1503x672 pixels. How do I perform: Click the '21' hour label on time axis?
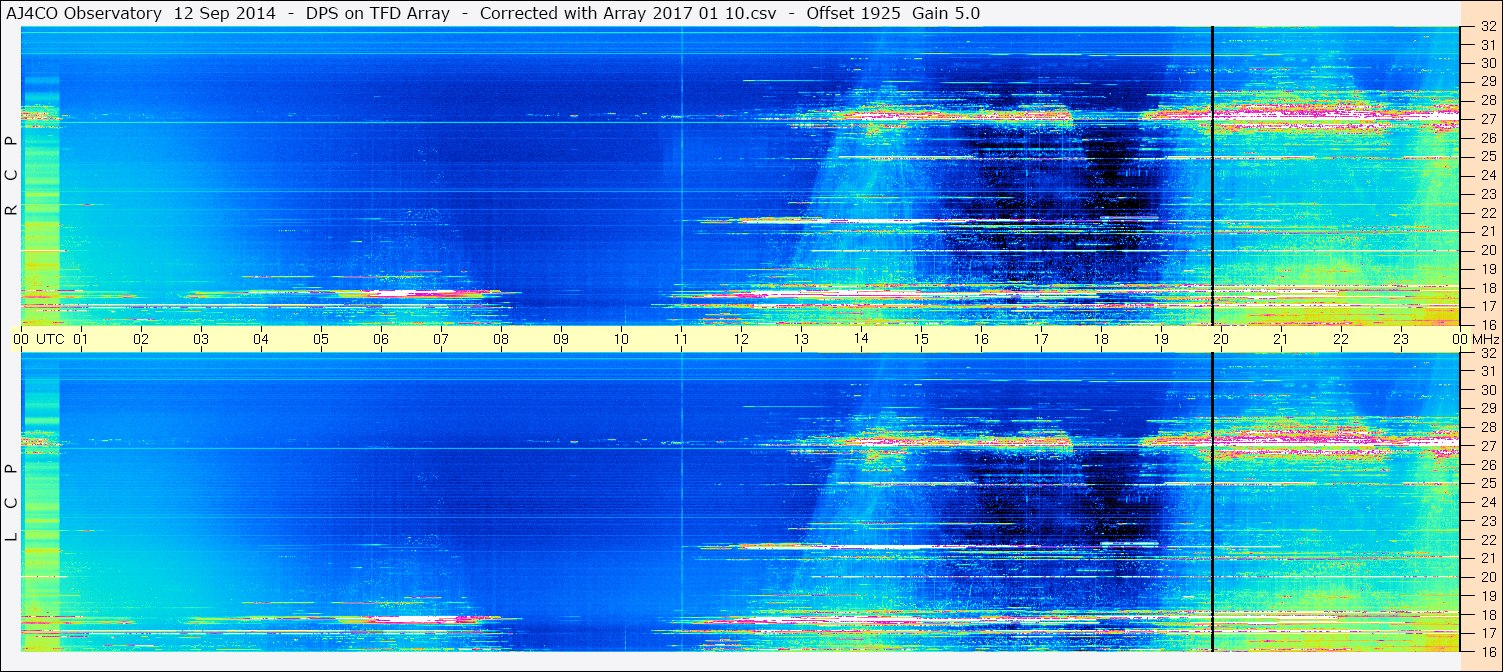1281,339
